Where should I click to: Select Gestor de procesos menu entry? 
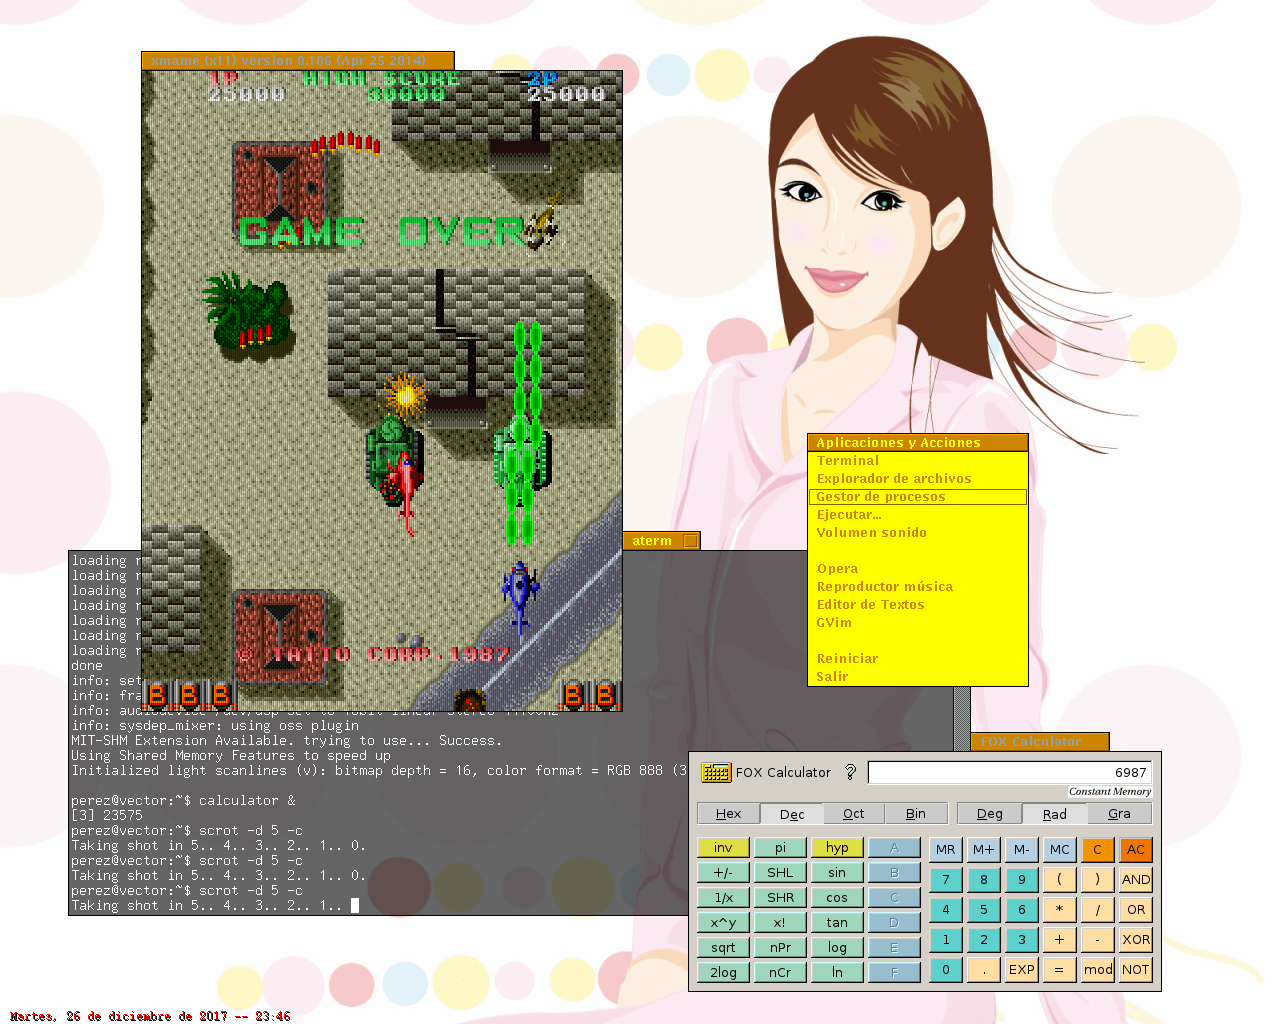tap(918, 497)
